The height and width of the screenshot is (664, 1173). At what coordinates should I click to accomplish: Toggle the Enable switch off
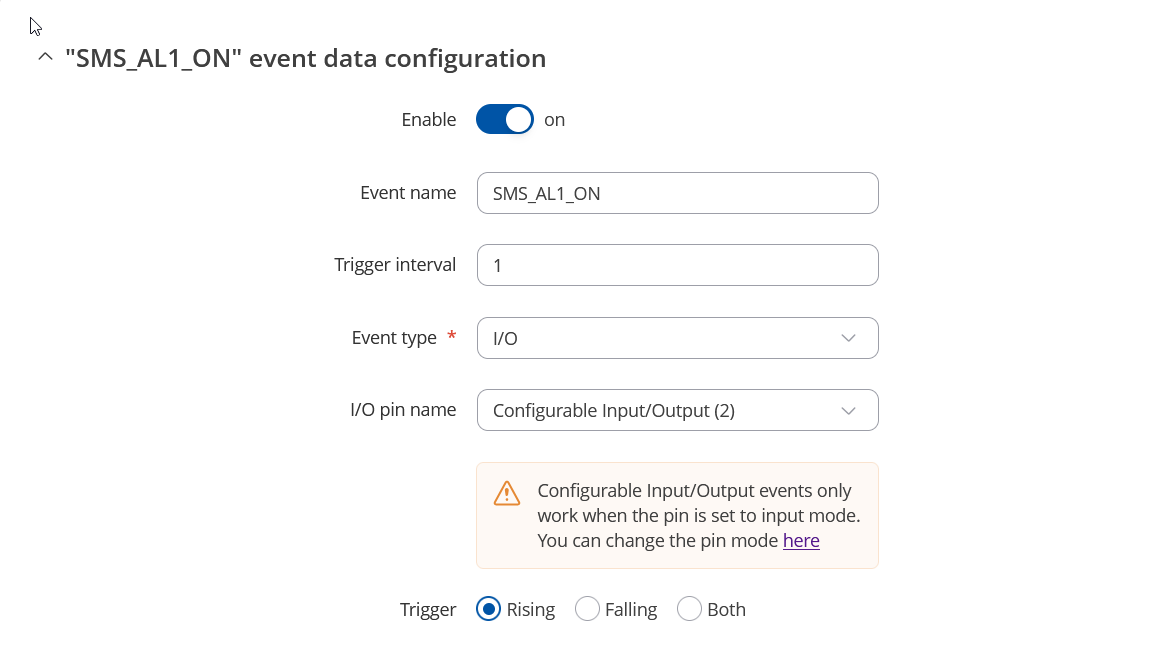(x=505, y=120)
